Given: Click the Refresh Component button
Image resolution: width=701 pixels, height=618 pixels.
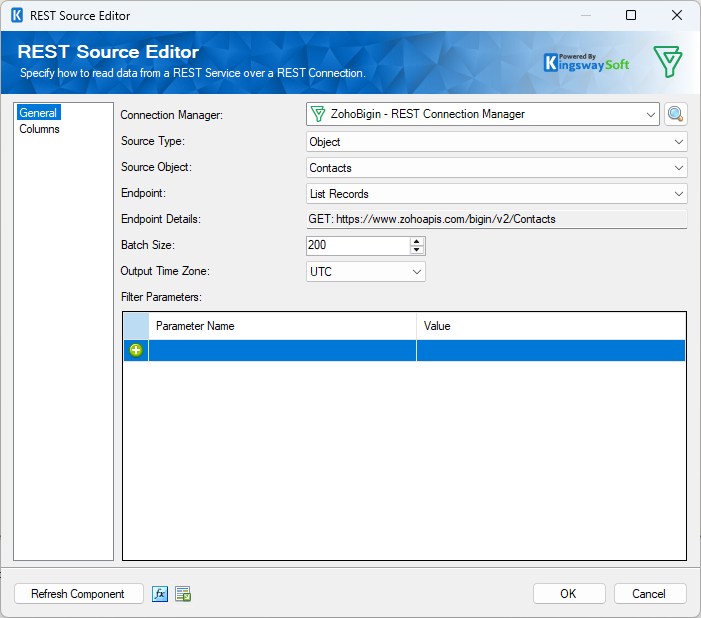Looking at the screenshot, I should pyautogui.click(x=78, y=594).
